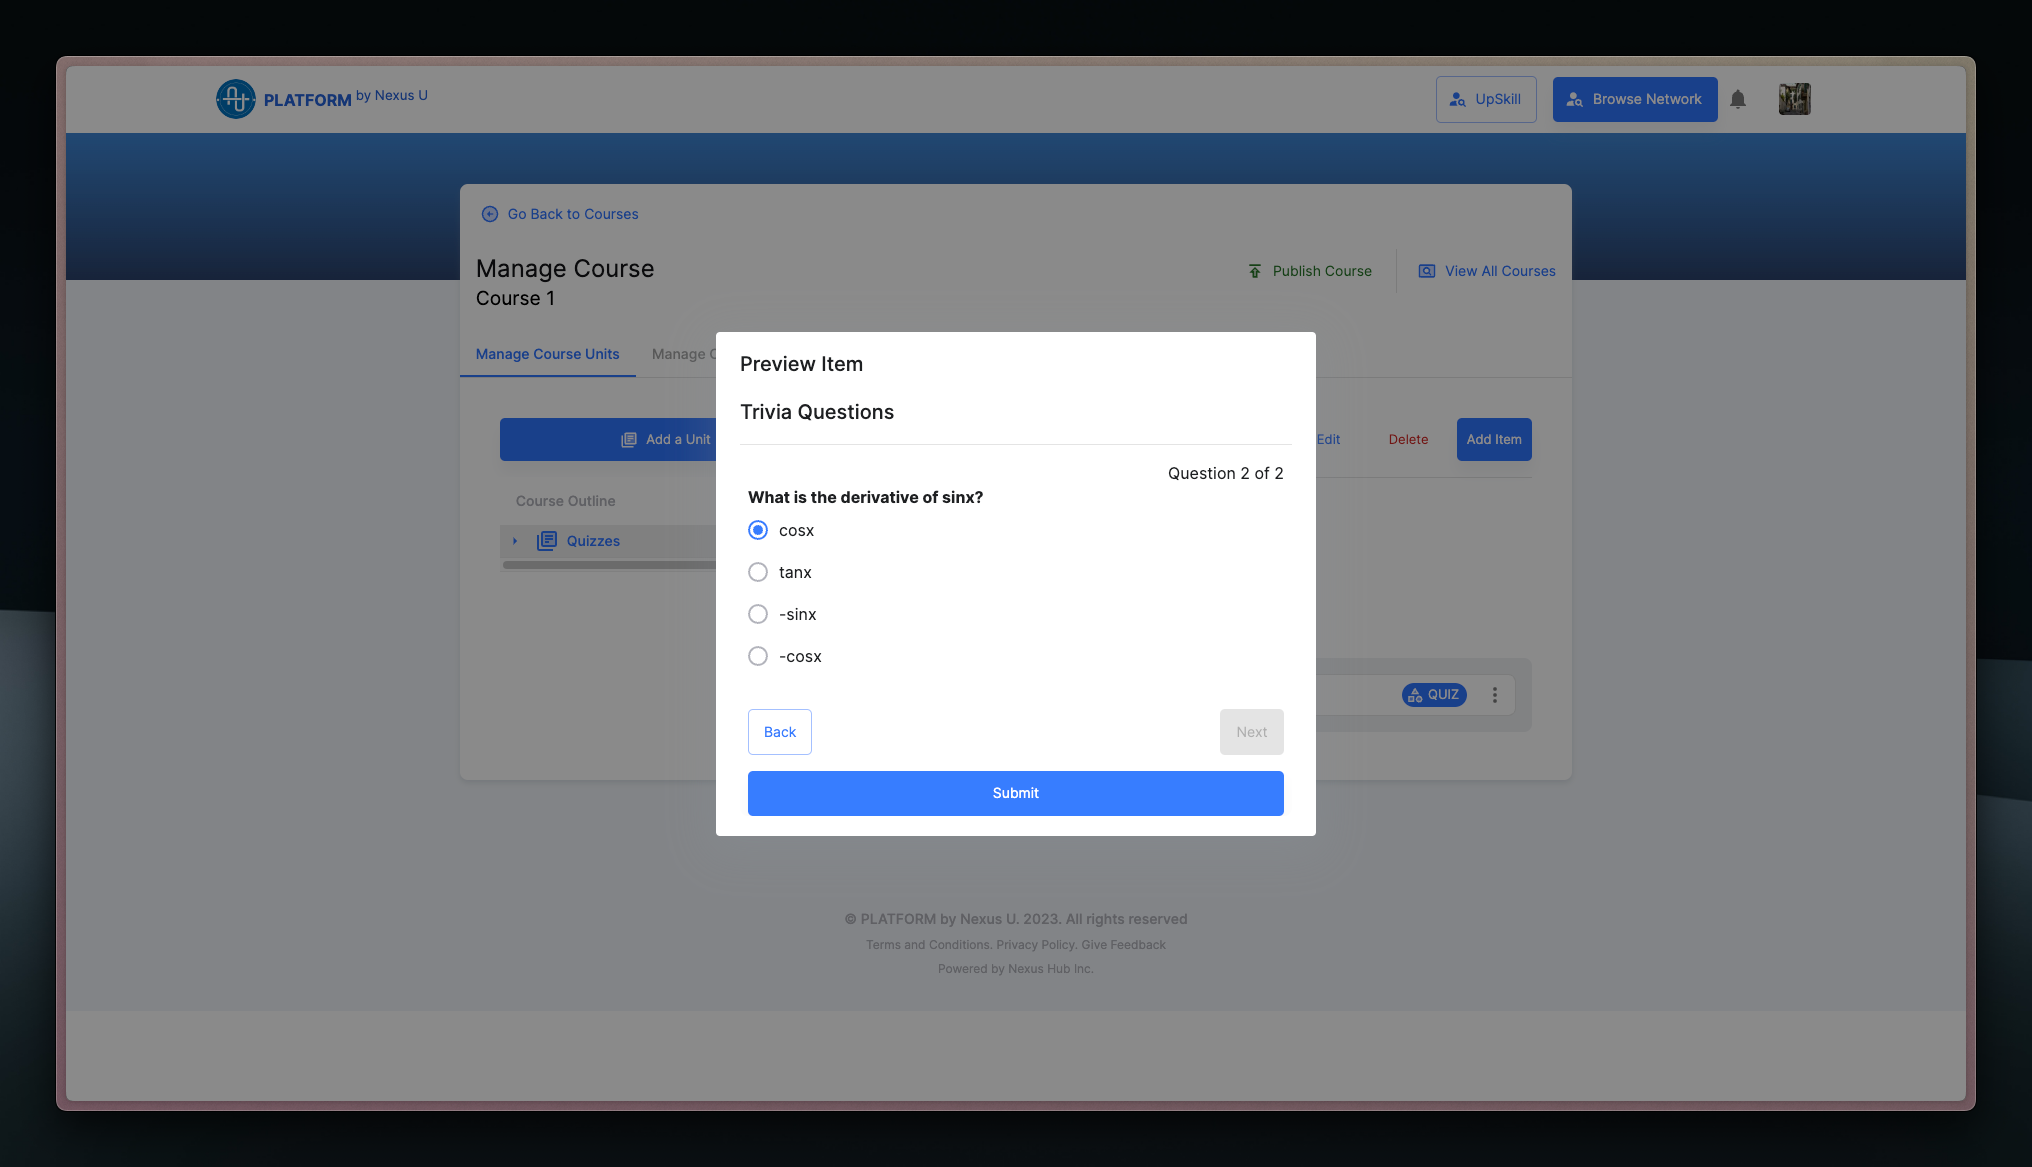Screen dimensions: 2032x1167
Task: Open notifications via the bell icon
Action: (1738, 99)
